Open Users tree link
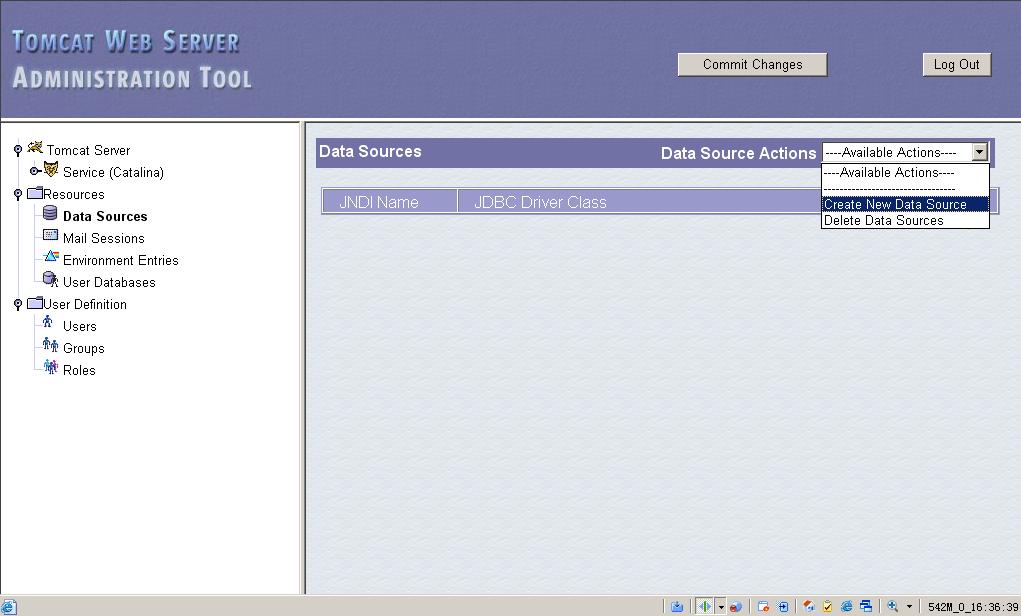1021x616 pixels. pyautogui.click(x=79, y=326)
